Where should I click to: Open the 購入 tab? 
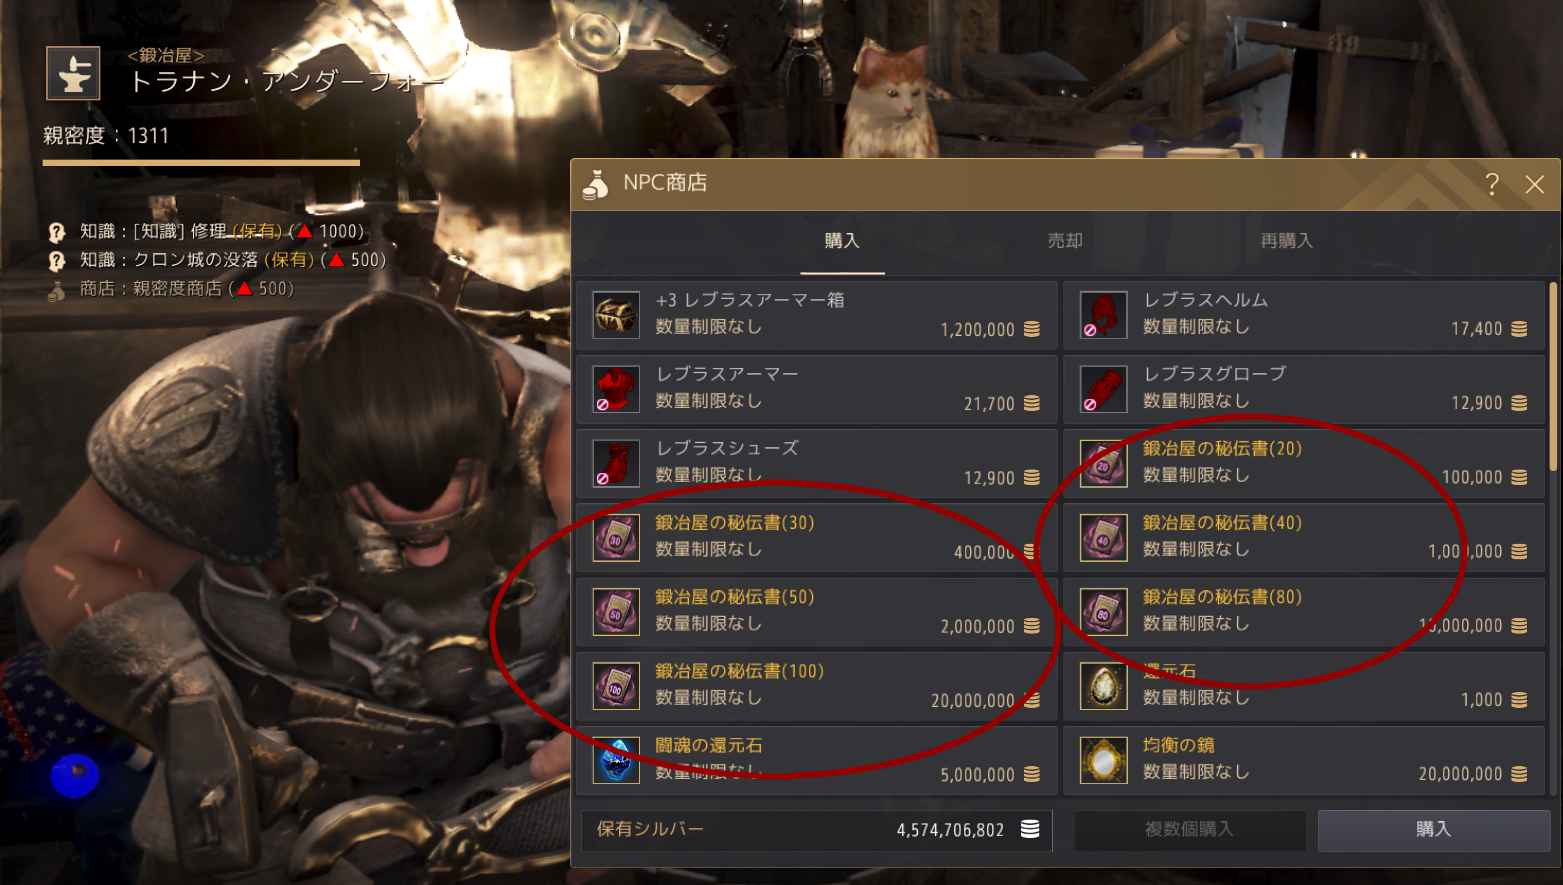pos(842,241)
